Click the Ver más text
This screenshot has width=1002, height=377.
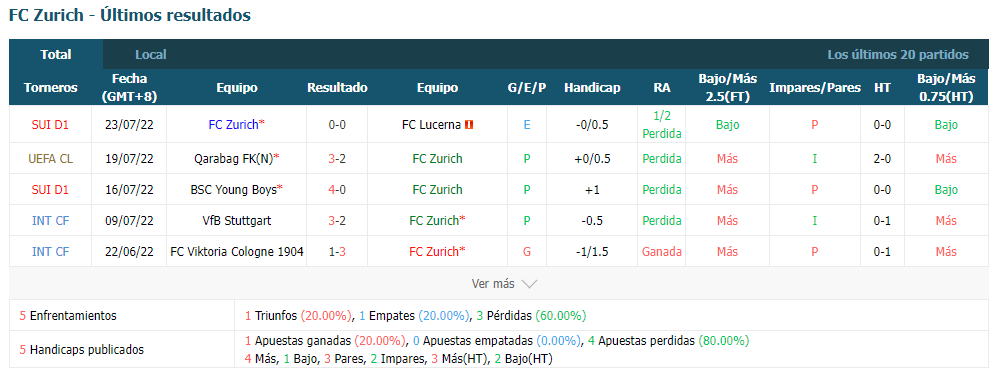coord(493,284)
